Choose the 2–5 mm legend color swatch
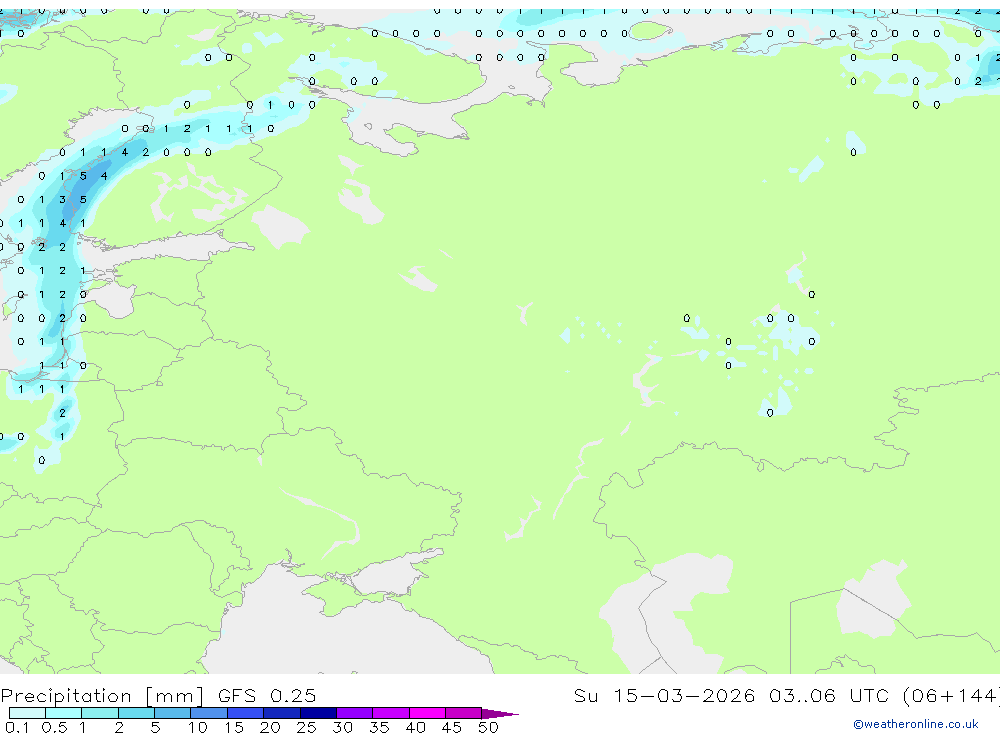The image size is (1000, 733). click(x=136, y=713)
